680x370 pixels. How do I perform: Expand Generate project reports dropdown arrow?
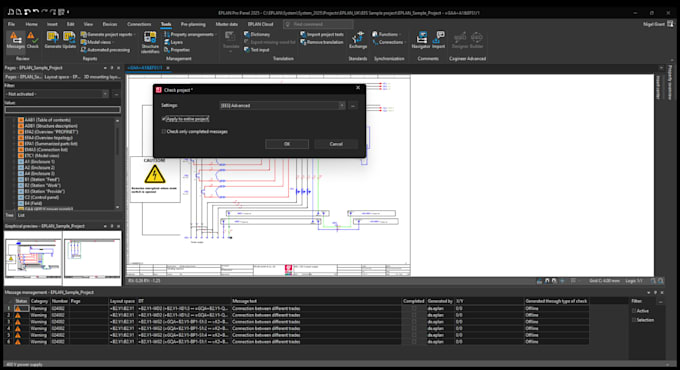tap(134, 34)
